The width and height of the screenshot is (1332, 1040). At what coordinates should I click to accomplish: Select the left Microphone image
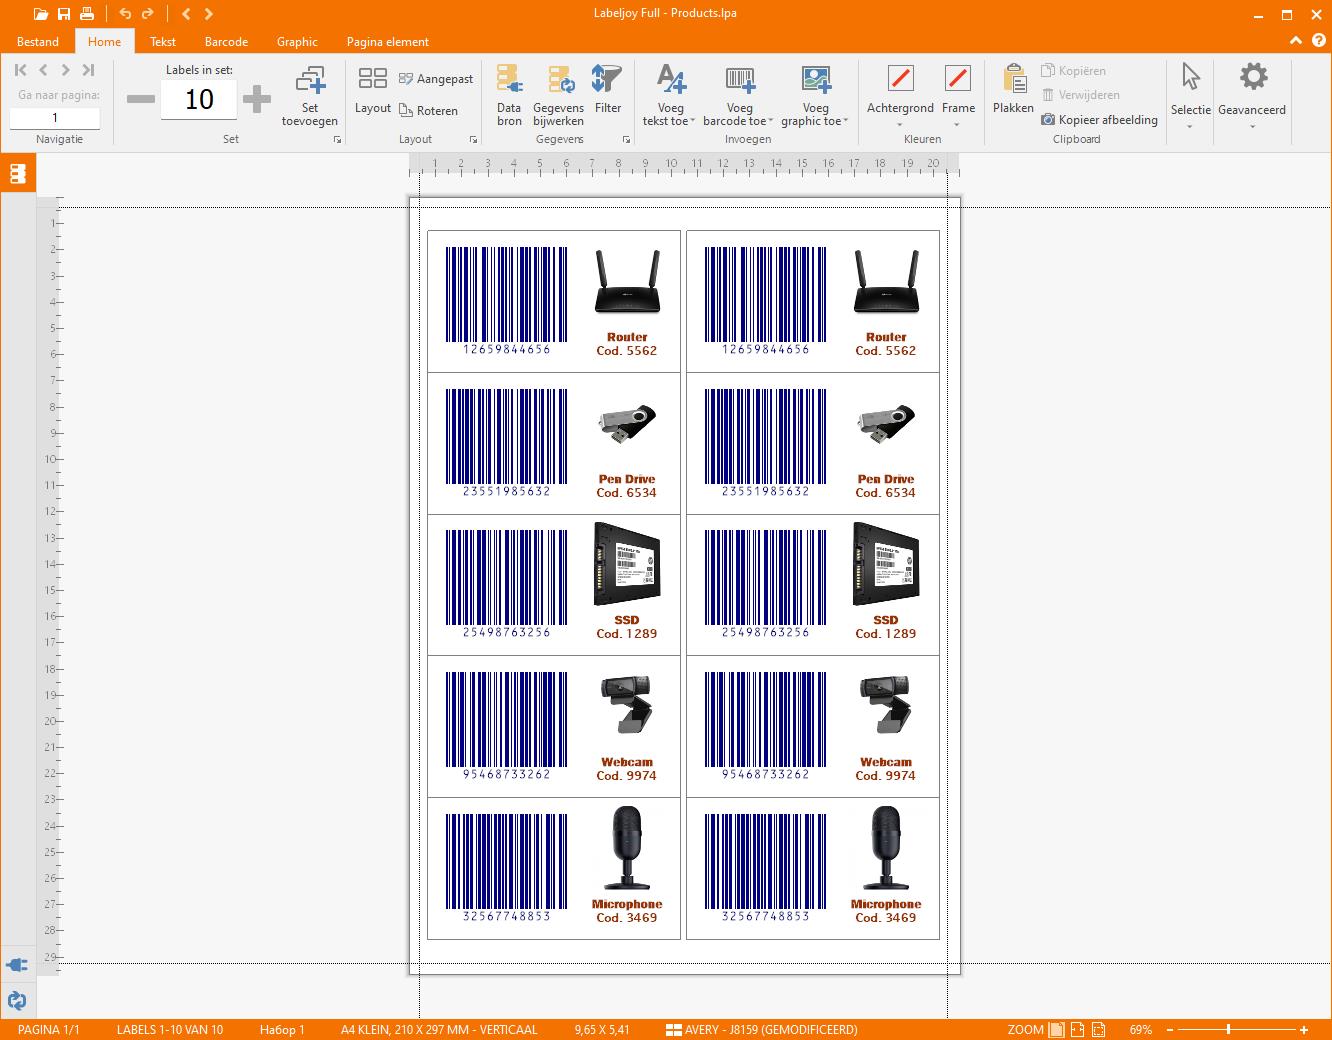click(x=627, y=849)
